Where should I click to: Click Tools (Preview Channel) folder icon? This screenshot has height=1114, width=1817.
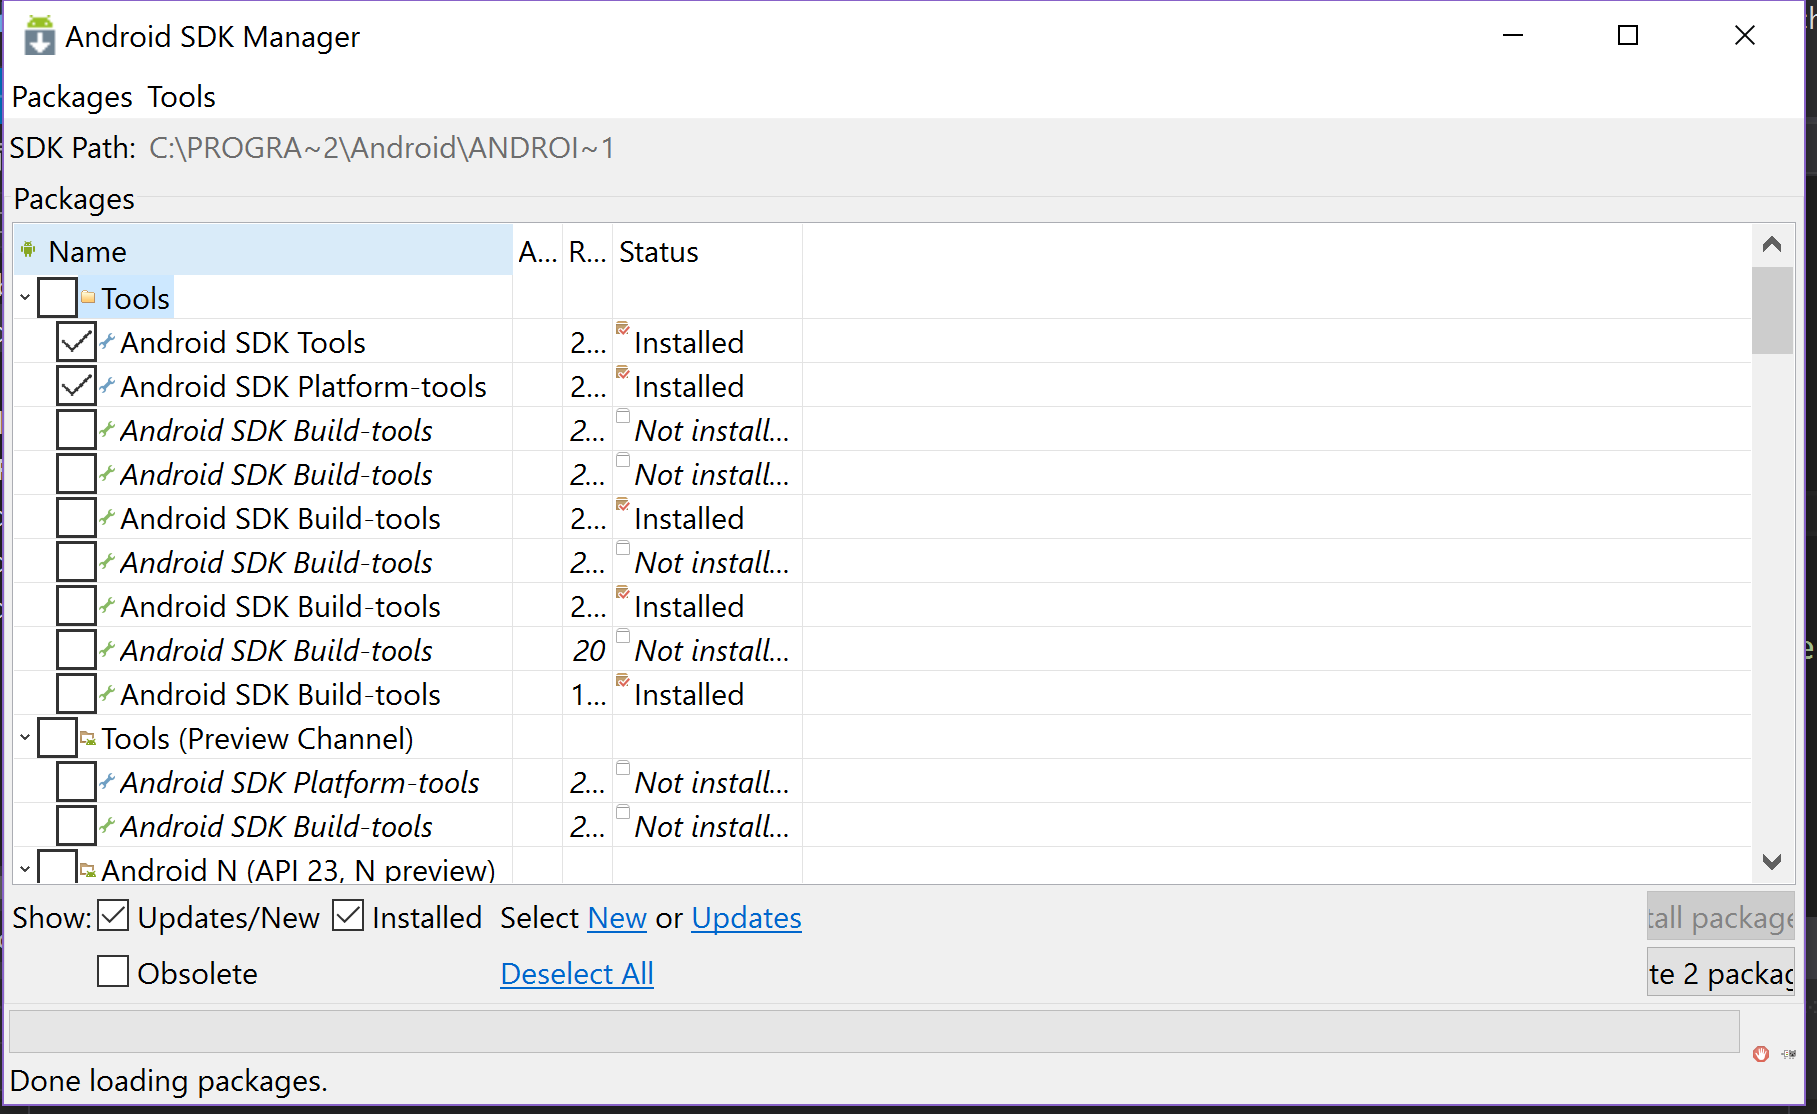pos(88,738)
